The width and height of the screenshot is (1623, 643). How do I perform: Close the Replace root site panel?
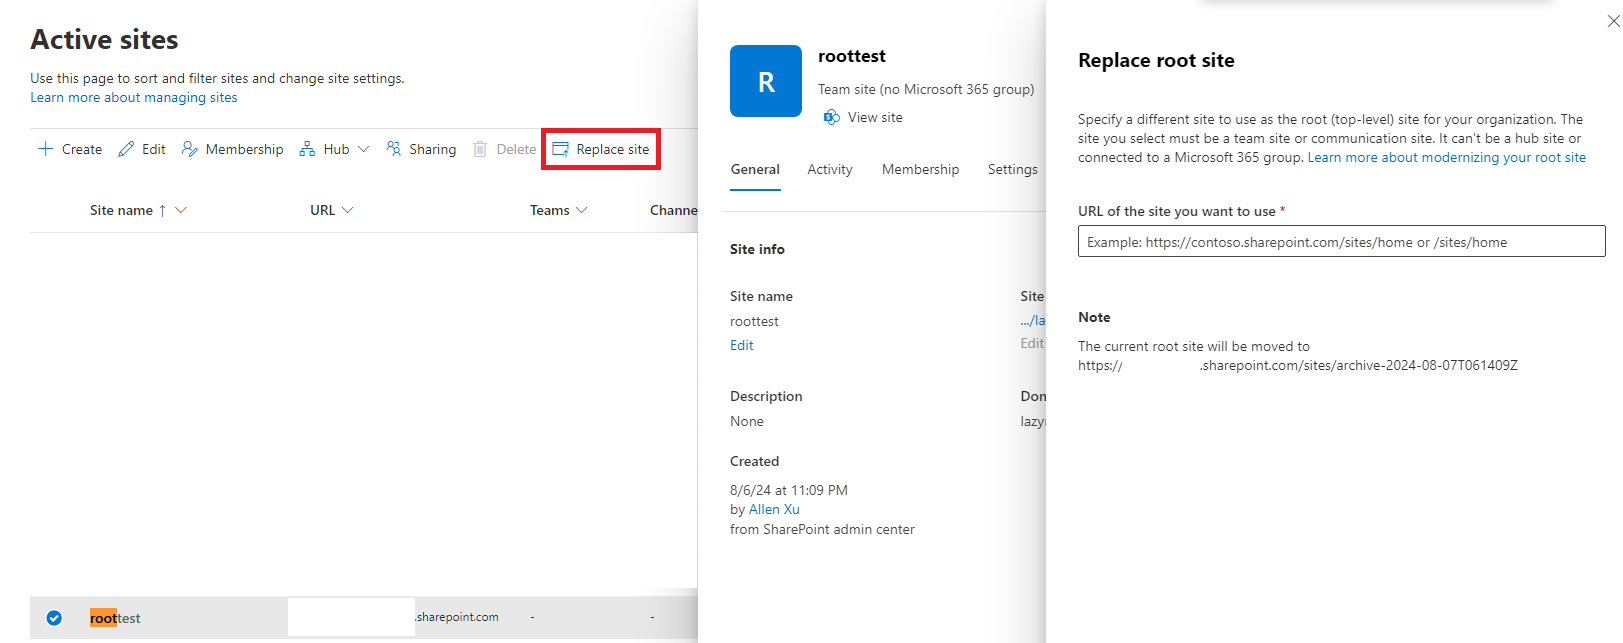(1613, 21)
